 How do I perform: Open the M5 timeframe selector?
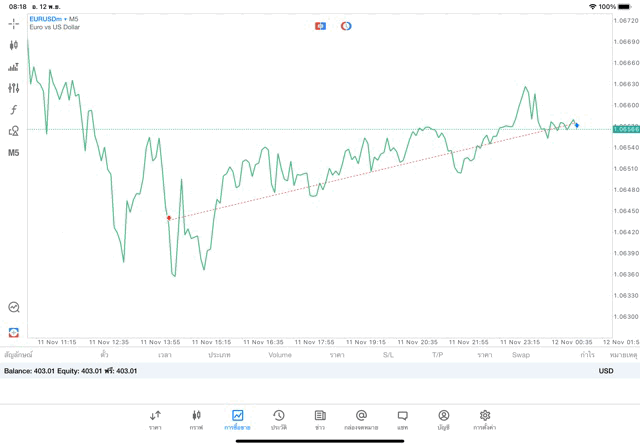pos(14,153)
